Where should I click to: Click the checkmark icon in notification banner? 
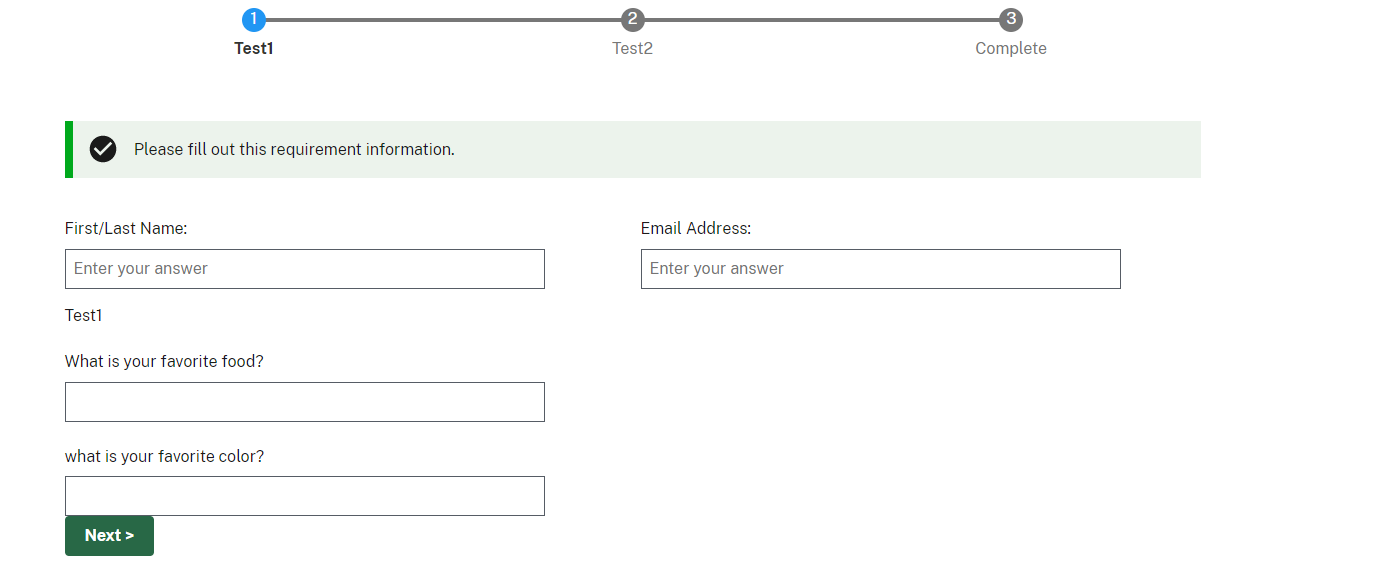click(x=103, y=149)
